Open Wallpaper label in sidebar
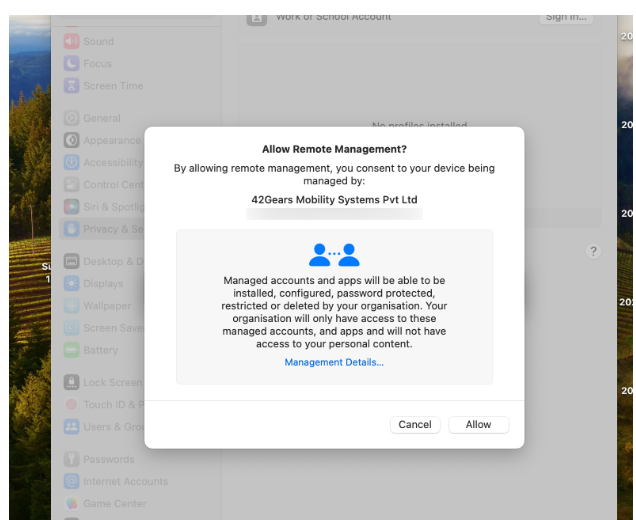Viewport: 636px width, 520px height. (107, 305)
